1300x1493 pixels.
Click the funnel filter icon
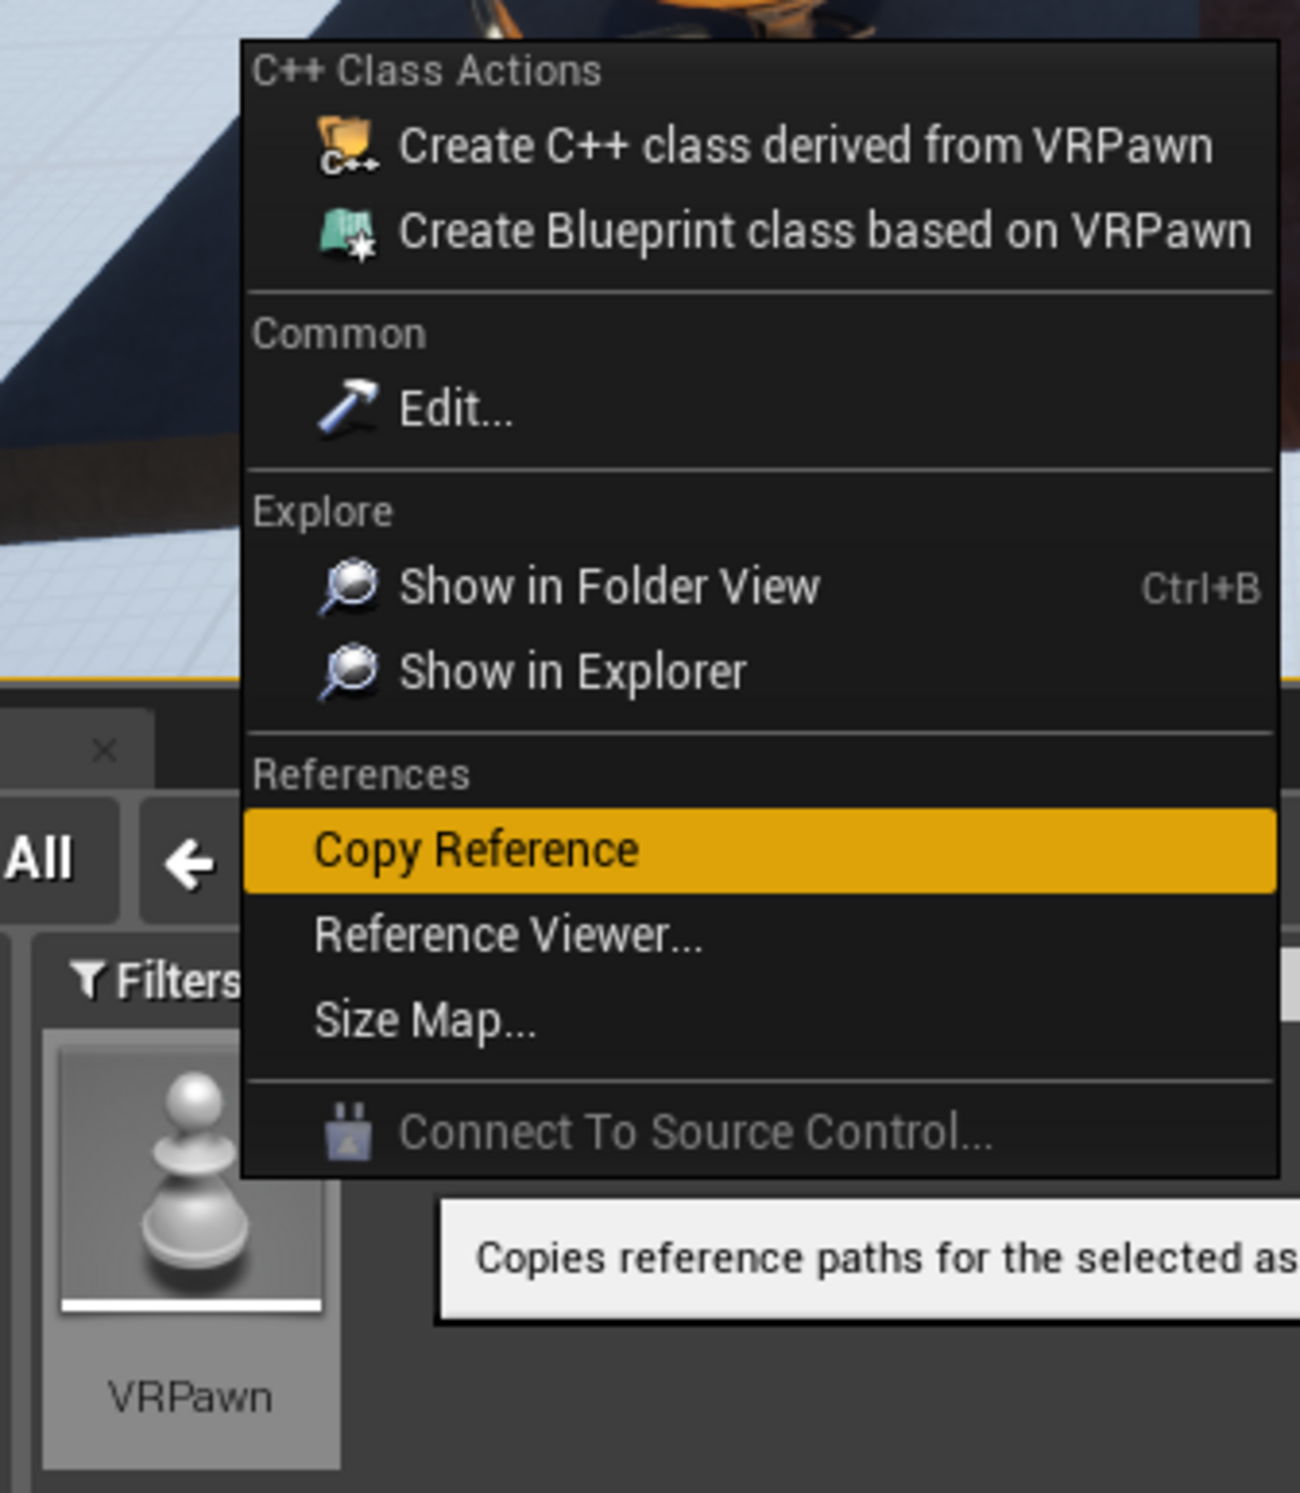pos(88,980)
